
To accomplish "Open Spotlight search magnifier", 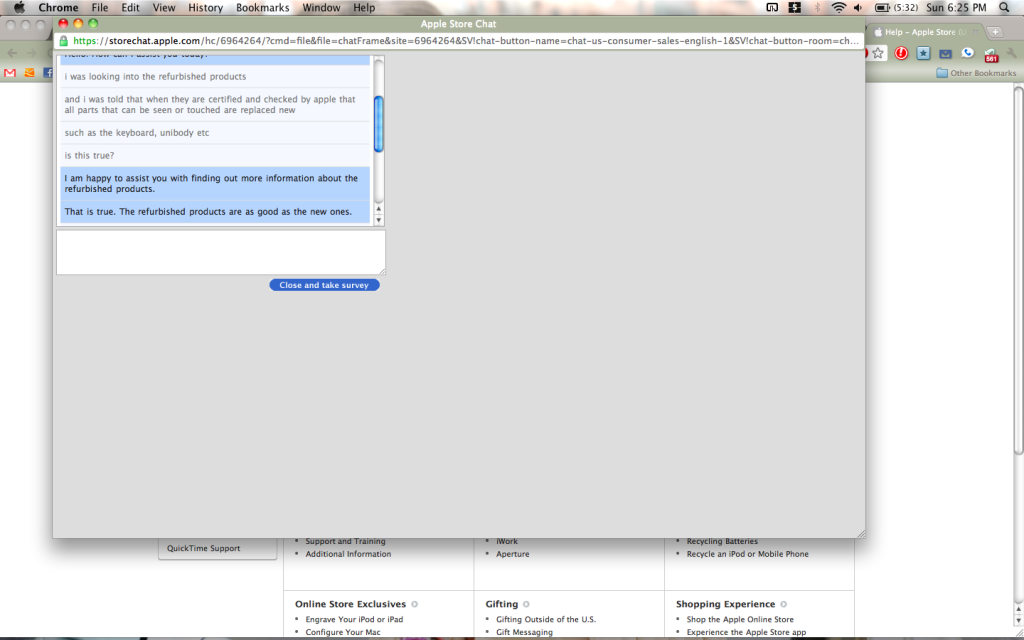I will [x=1004, y=8].
